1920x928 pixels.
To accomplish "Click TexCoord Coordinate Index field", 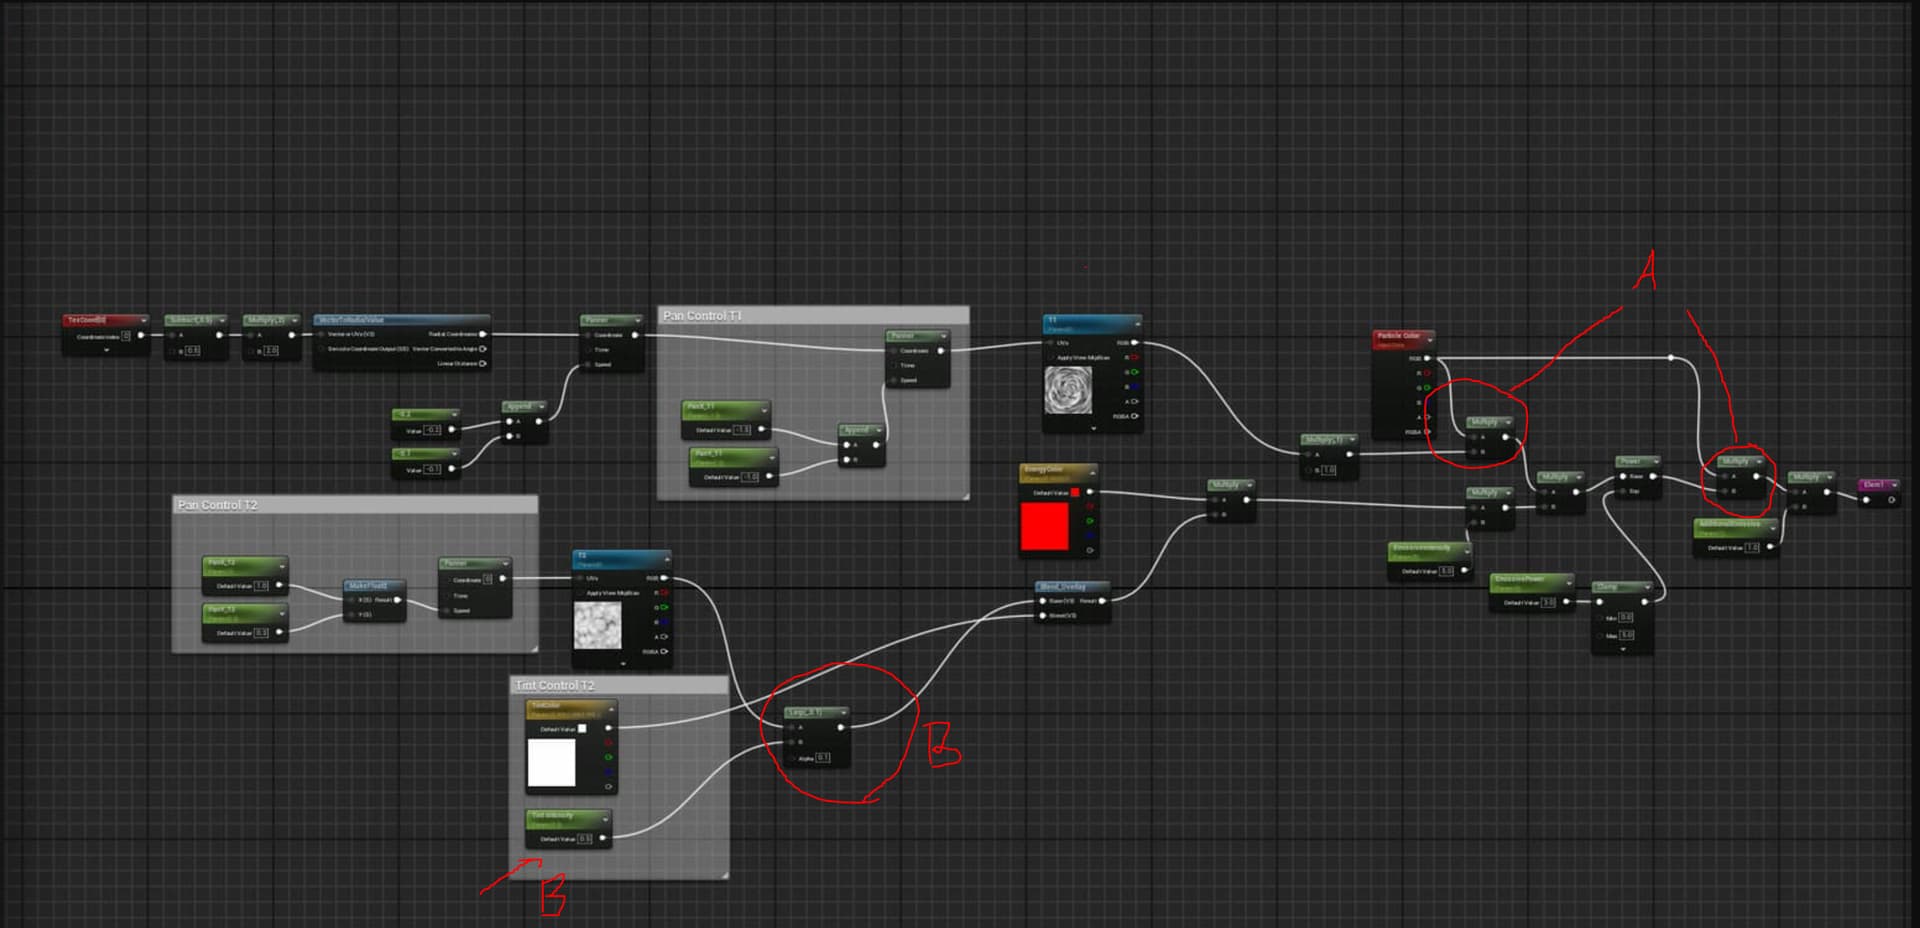I will tap(126, 336).
